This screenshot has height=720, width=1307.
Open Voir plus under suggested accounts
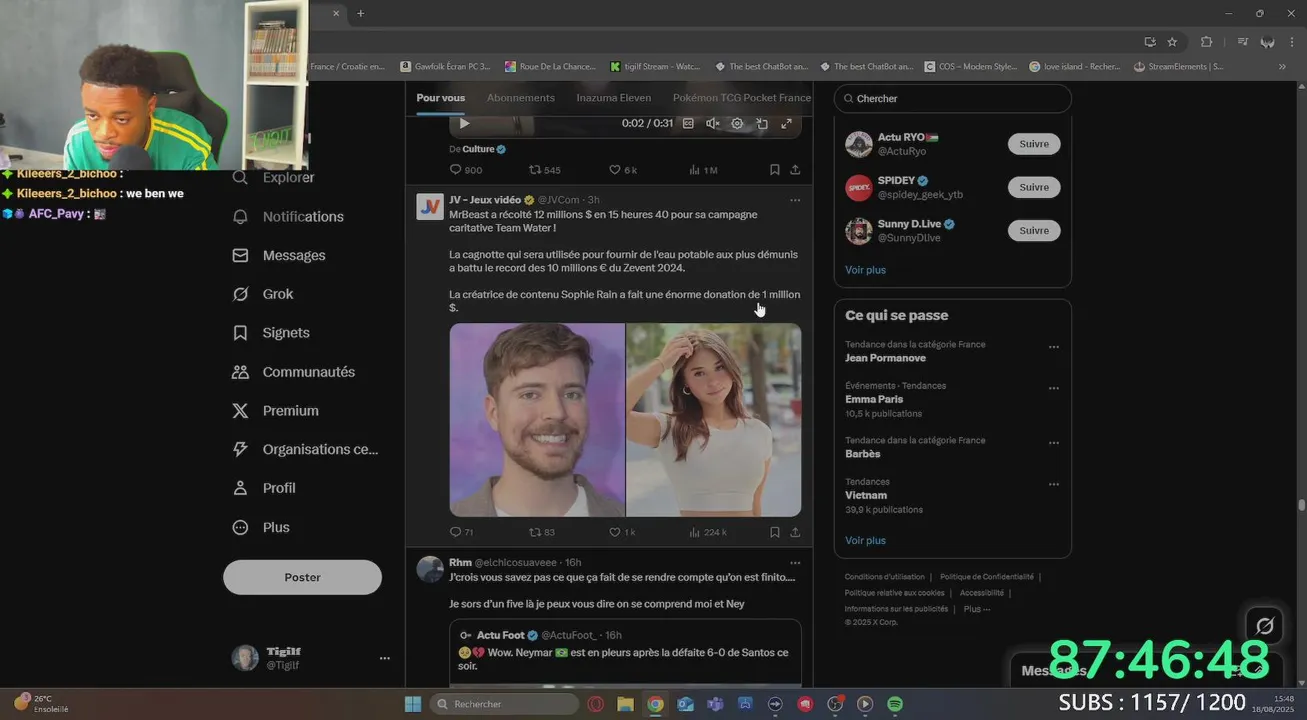coord(865,270)
